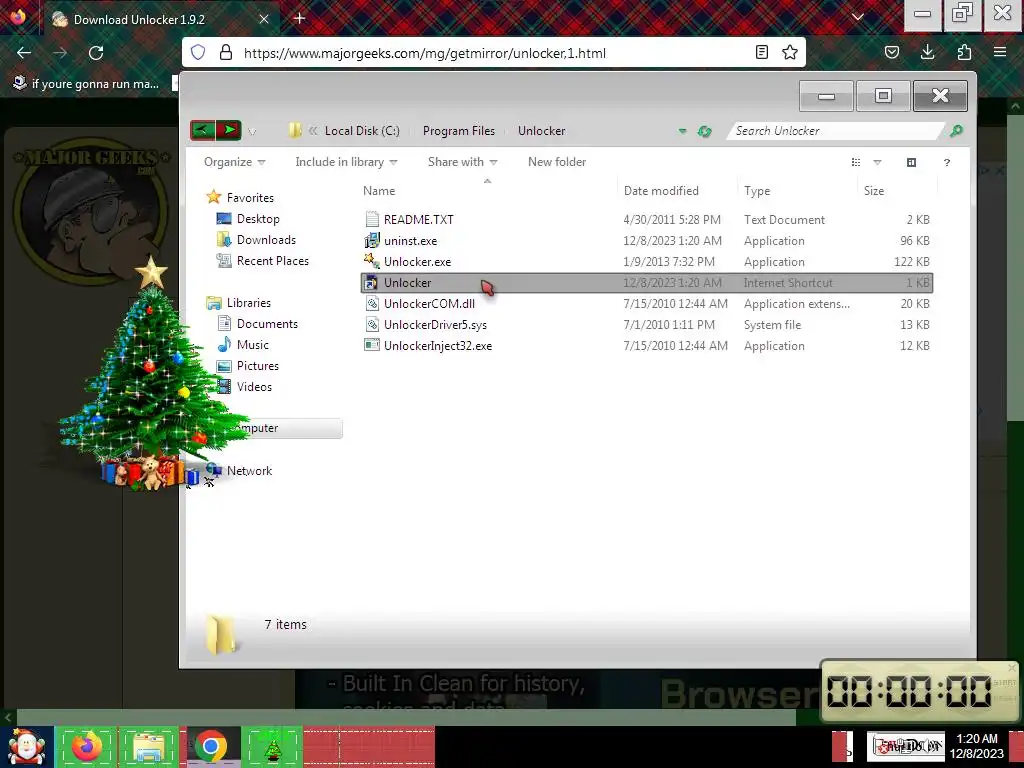The width and height of the screenshot is (1024, 768).
Task: Open recent locations dropdown next to navigation arrows
Action: click(x=252, y=132)
